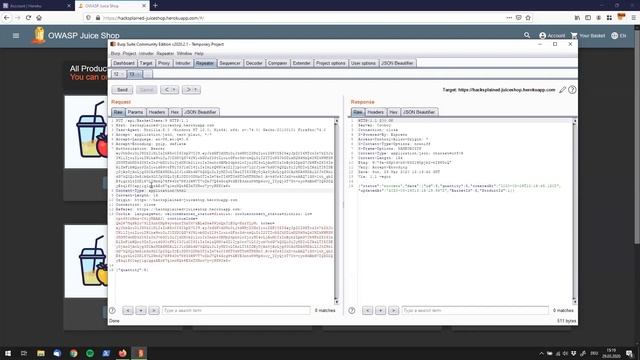Screen dimensions: 640x360
Task: Open the Project menu
Action: pos(129,53)
